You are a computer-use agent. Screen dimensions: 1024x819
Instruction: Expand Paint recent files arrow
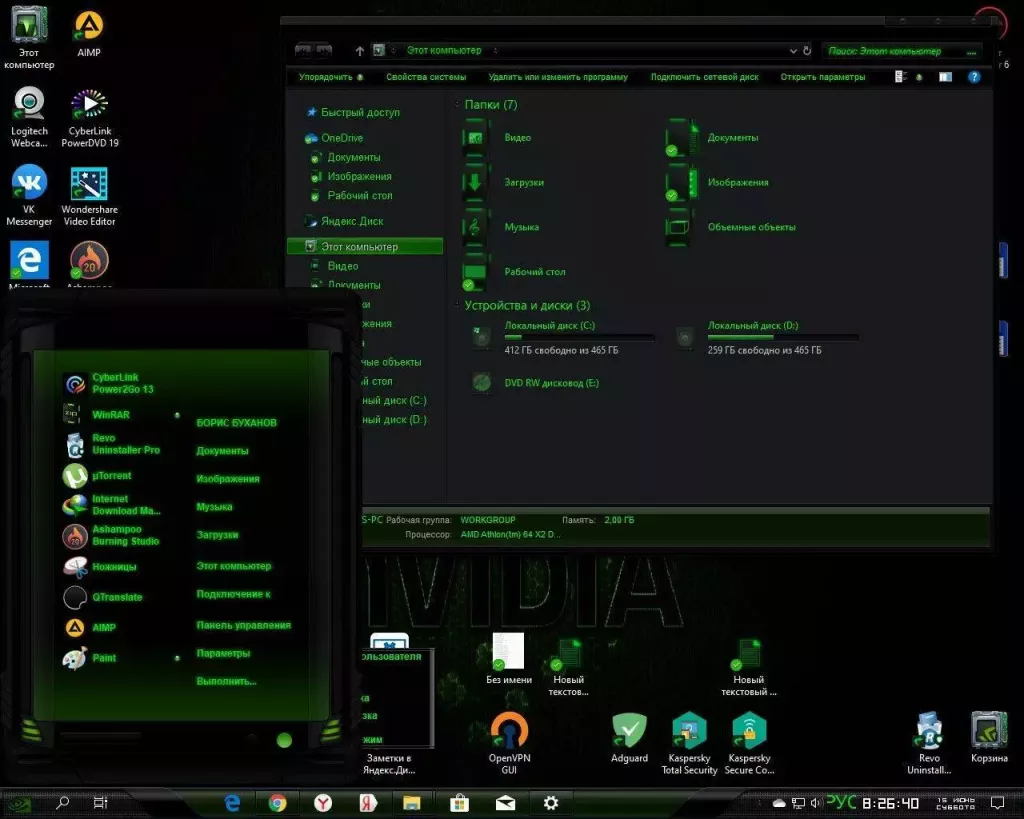click(x=177, y=658)
